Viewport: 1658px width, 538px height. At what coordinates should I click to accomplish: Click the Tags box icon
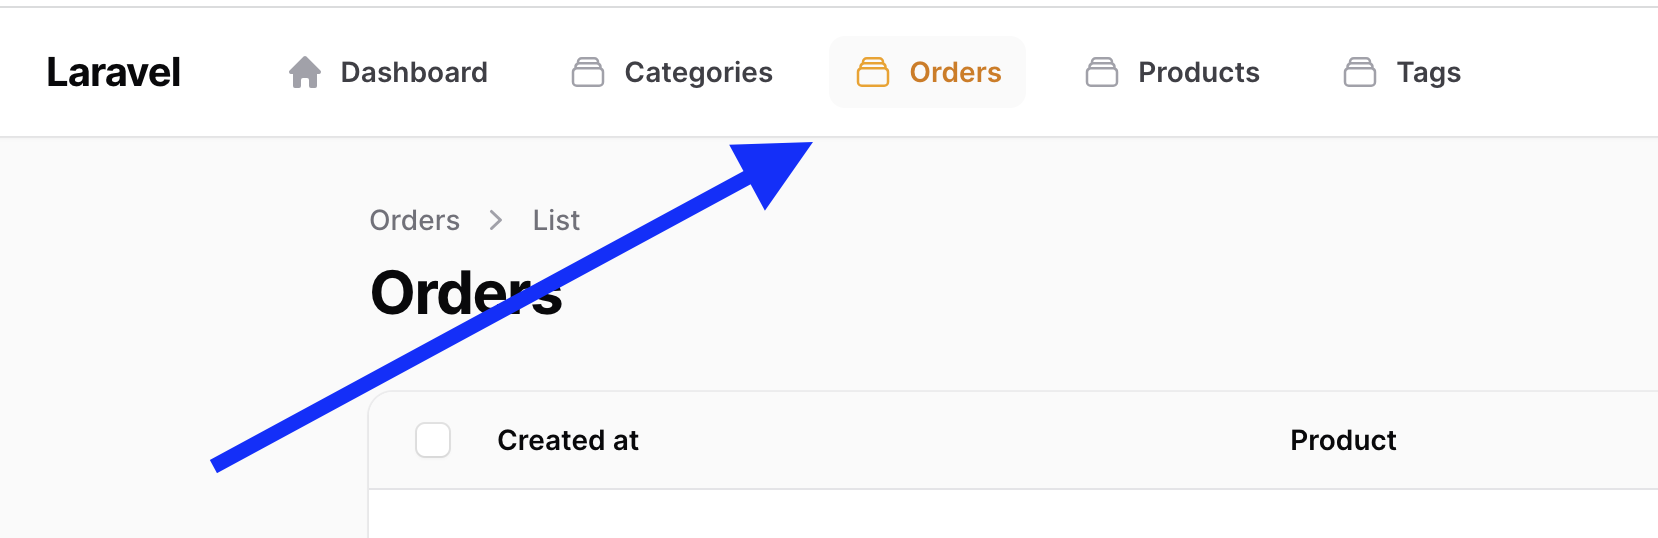1360,72
